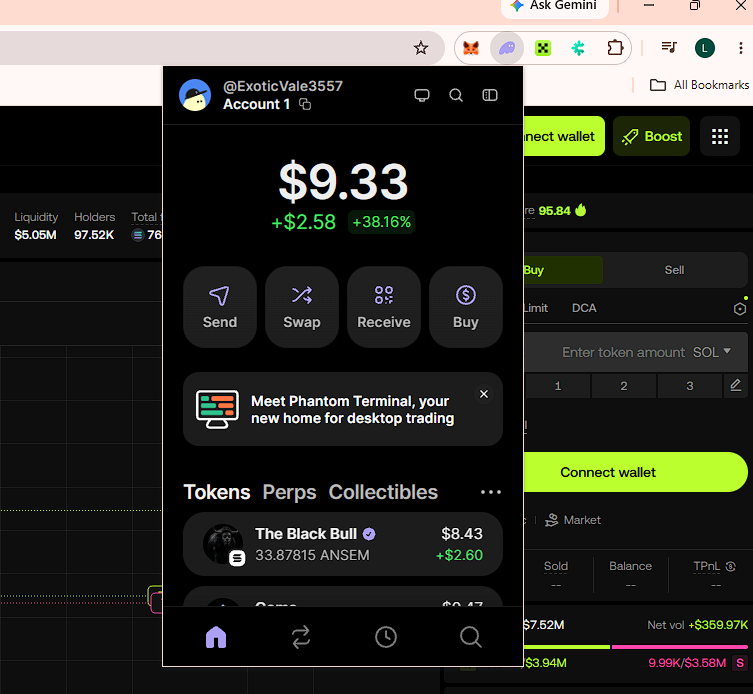Open the All Bookmarks folder

699,85
